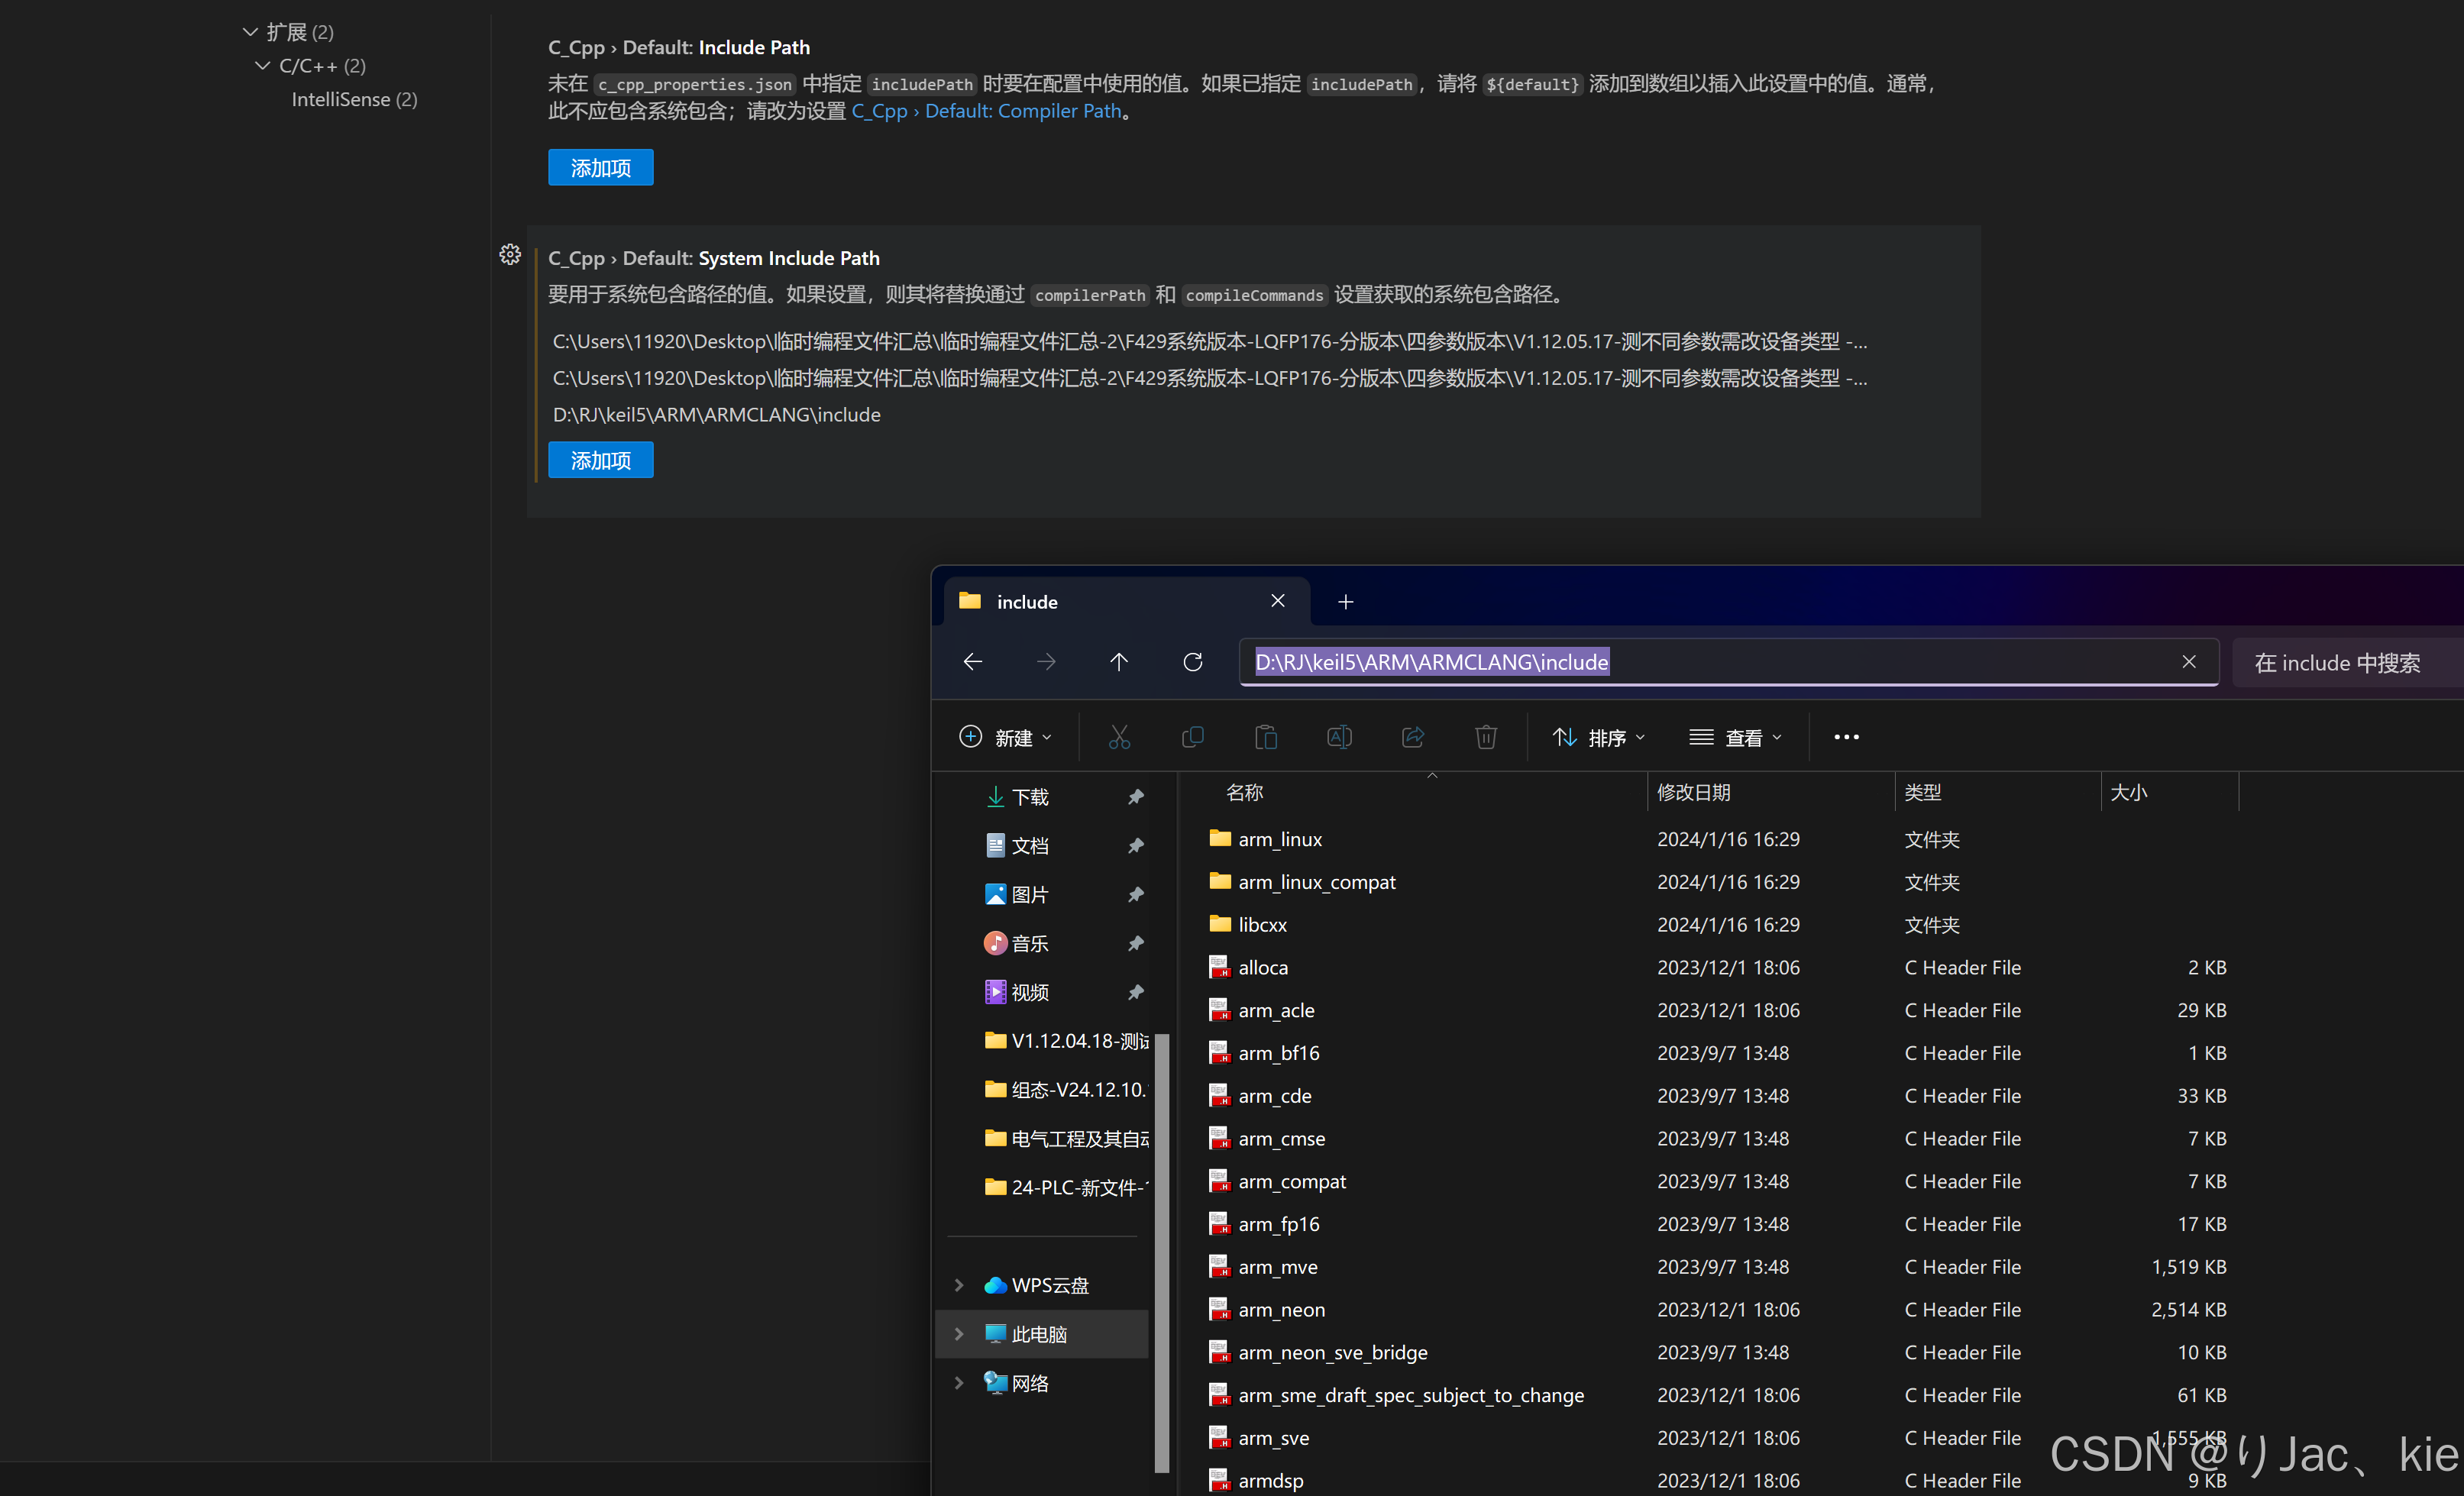Click the Rename icon in Explorer toolbar

click(1339, 737)
